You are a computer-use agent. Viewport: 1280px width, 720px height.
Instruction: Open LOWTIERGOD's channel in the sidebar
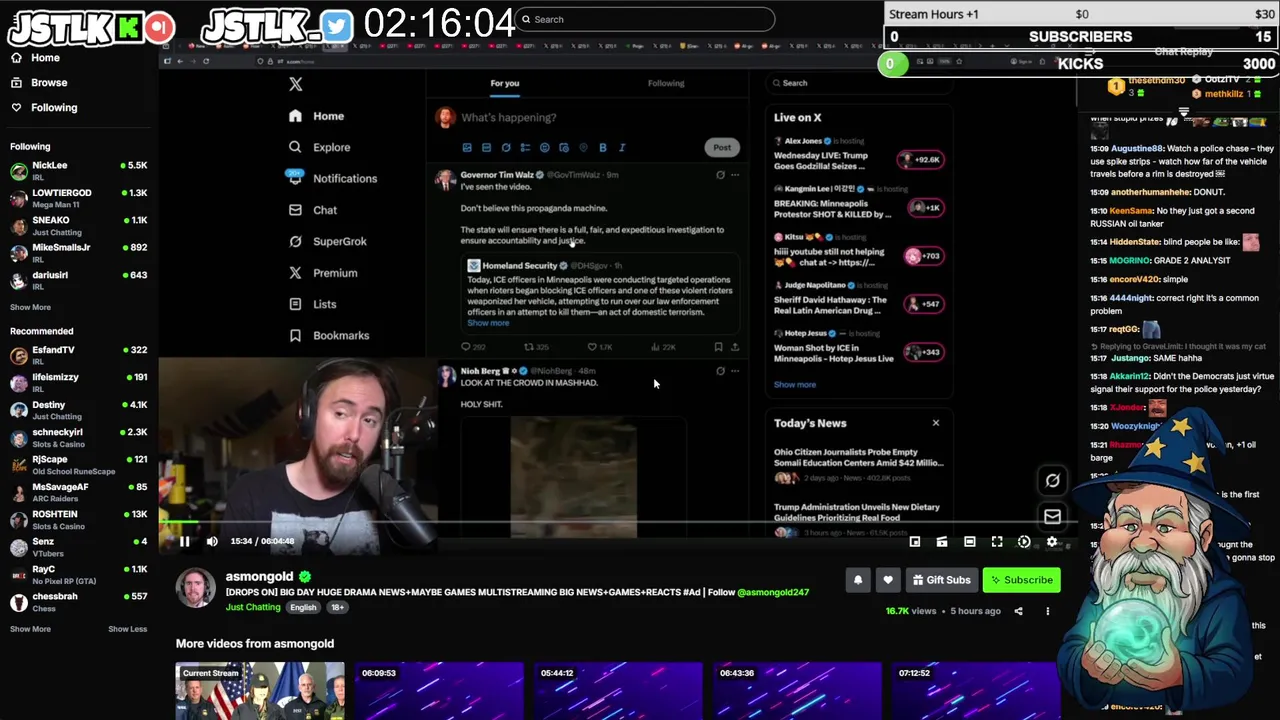click(x=78, y=198)
